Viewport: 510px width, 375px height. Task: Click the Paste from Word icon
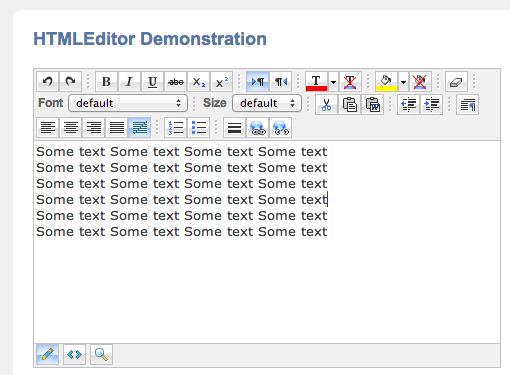pyautogui.click(x=373, y=105)
